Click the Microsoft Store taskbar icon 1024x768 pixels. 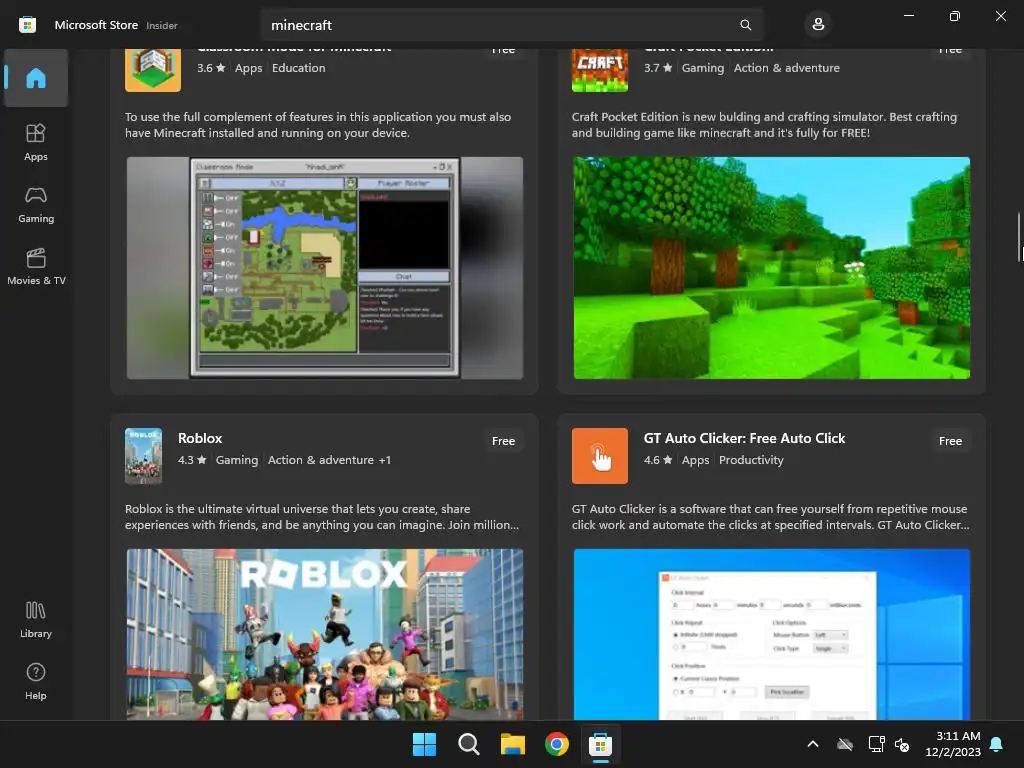tap(600, 744)
